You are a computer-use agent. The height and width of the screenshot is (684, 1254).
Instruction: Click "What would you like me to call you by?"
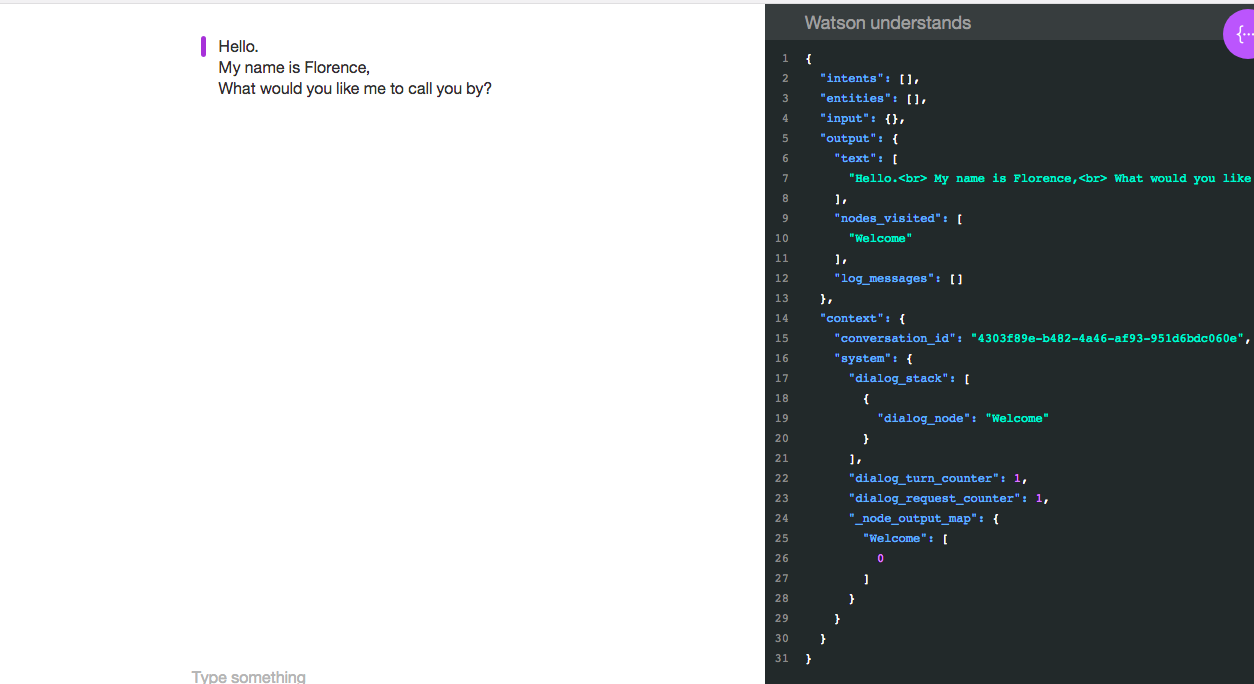coord(355,88)
